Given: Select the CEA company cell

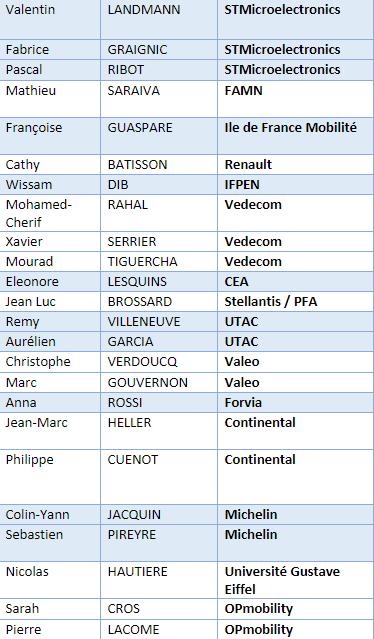Looking at the screenshot, I should pos(296,282).
